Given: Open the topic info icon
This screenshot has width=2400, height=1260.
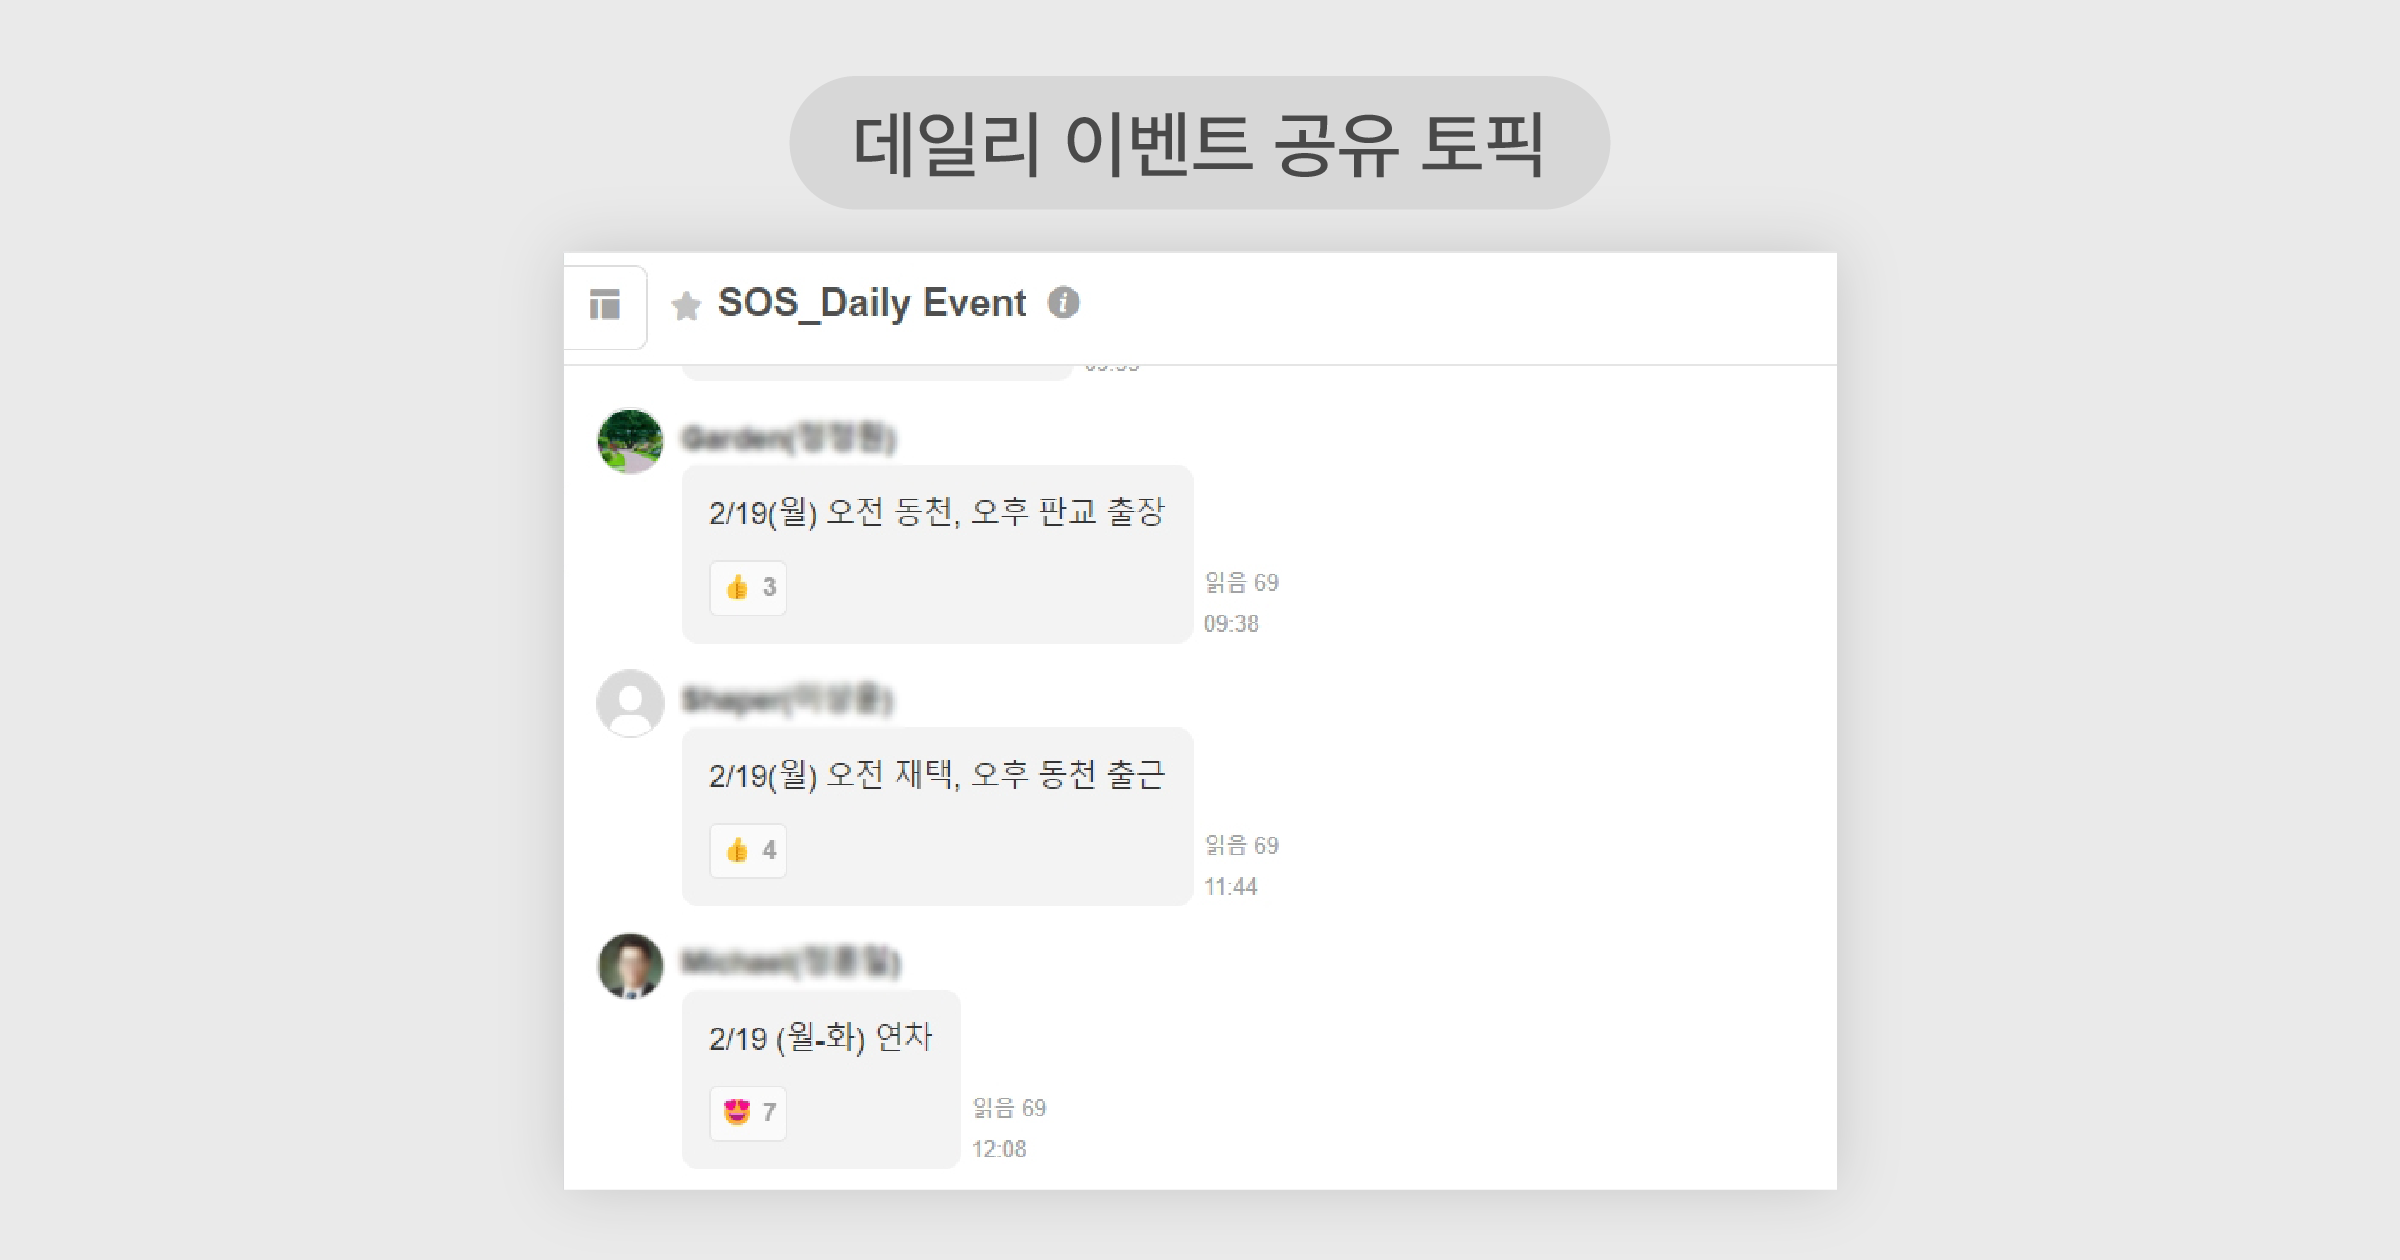Looking at the screenshot, I should [1063, 302].
